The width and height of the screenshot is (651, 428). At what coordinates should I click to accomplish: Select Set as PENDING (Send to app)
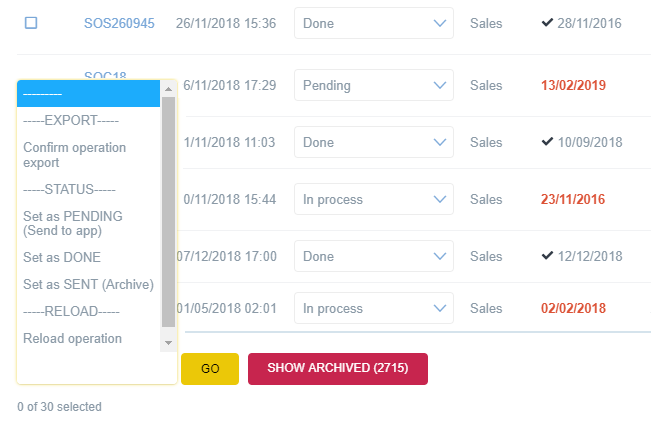click(x=73, y=223)
